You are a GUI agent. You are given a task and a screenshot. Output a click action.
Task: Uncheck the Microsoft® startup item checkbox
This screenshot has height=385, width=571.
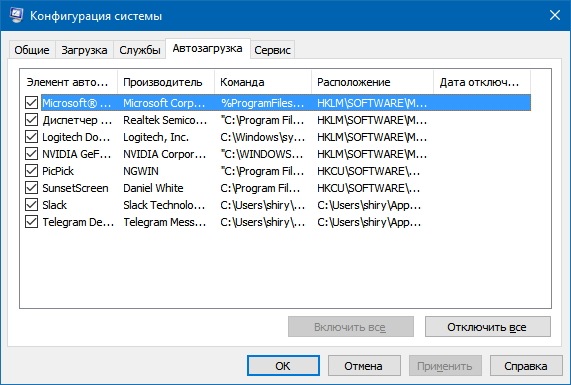[x=31, y=103]
